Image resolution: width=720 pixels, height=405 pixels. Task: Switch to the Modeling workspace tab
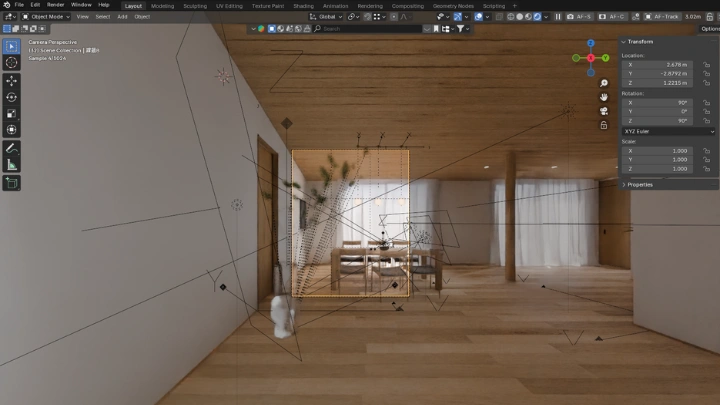coord(163,6)
